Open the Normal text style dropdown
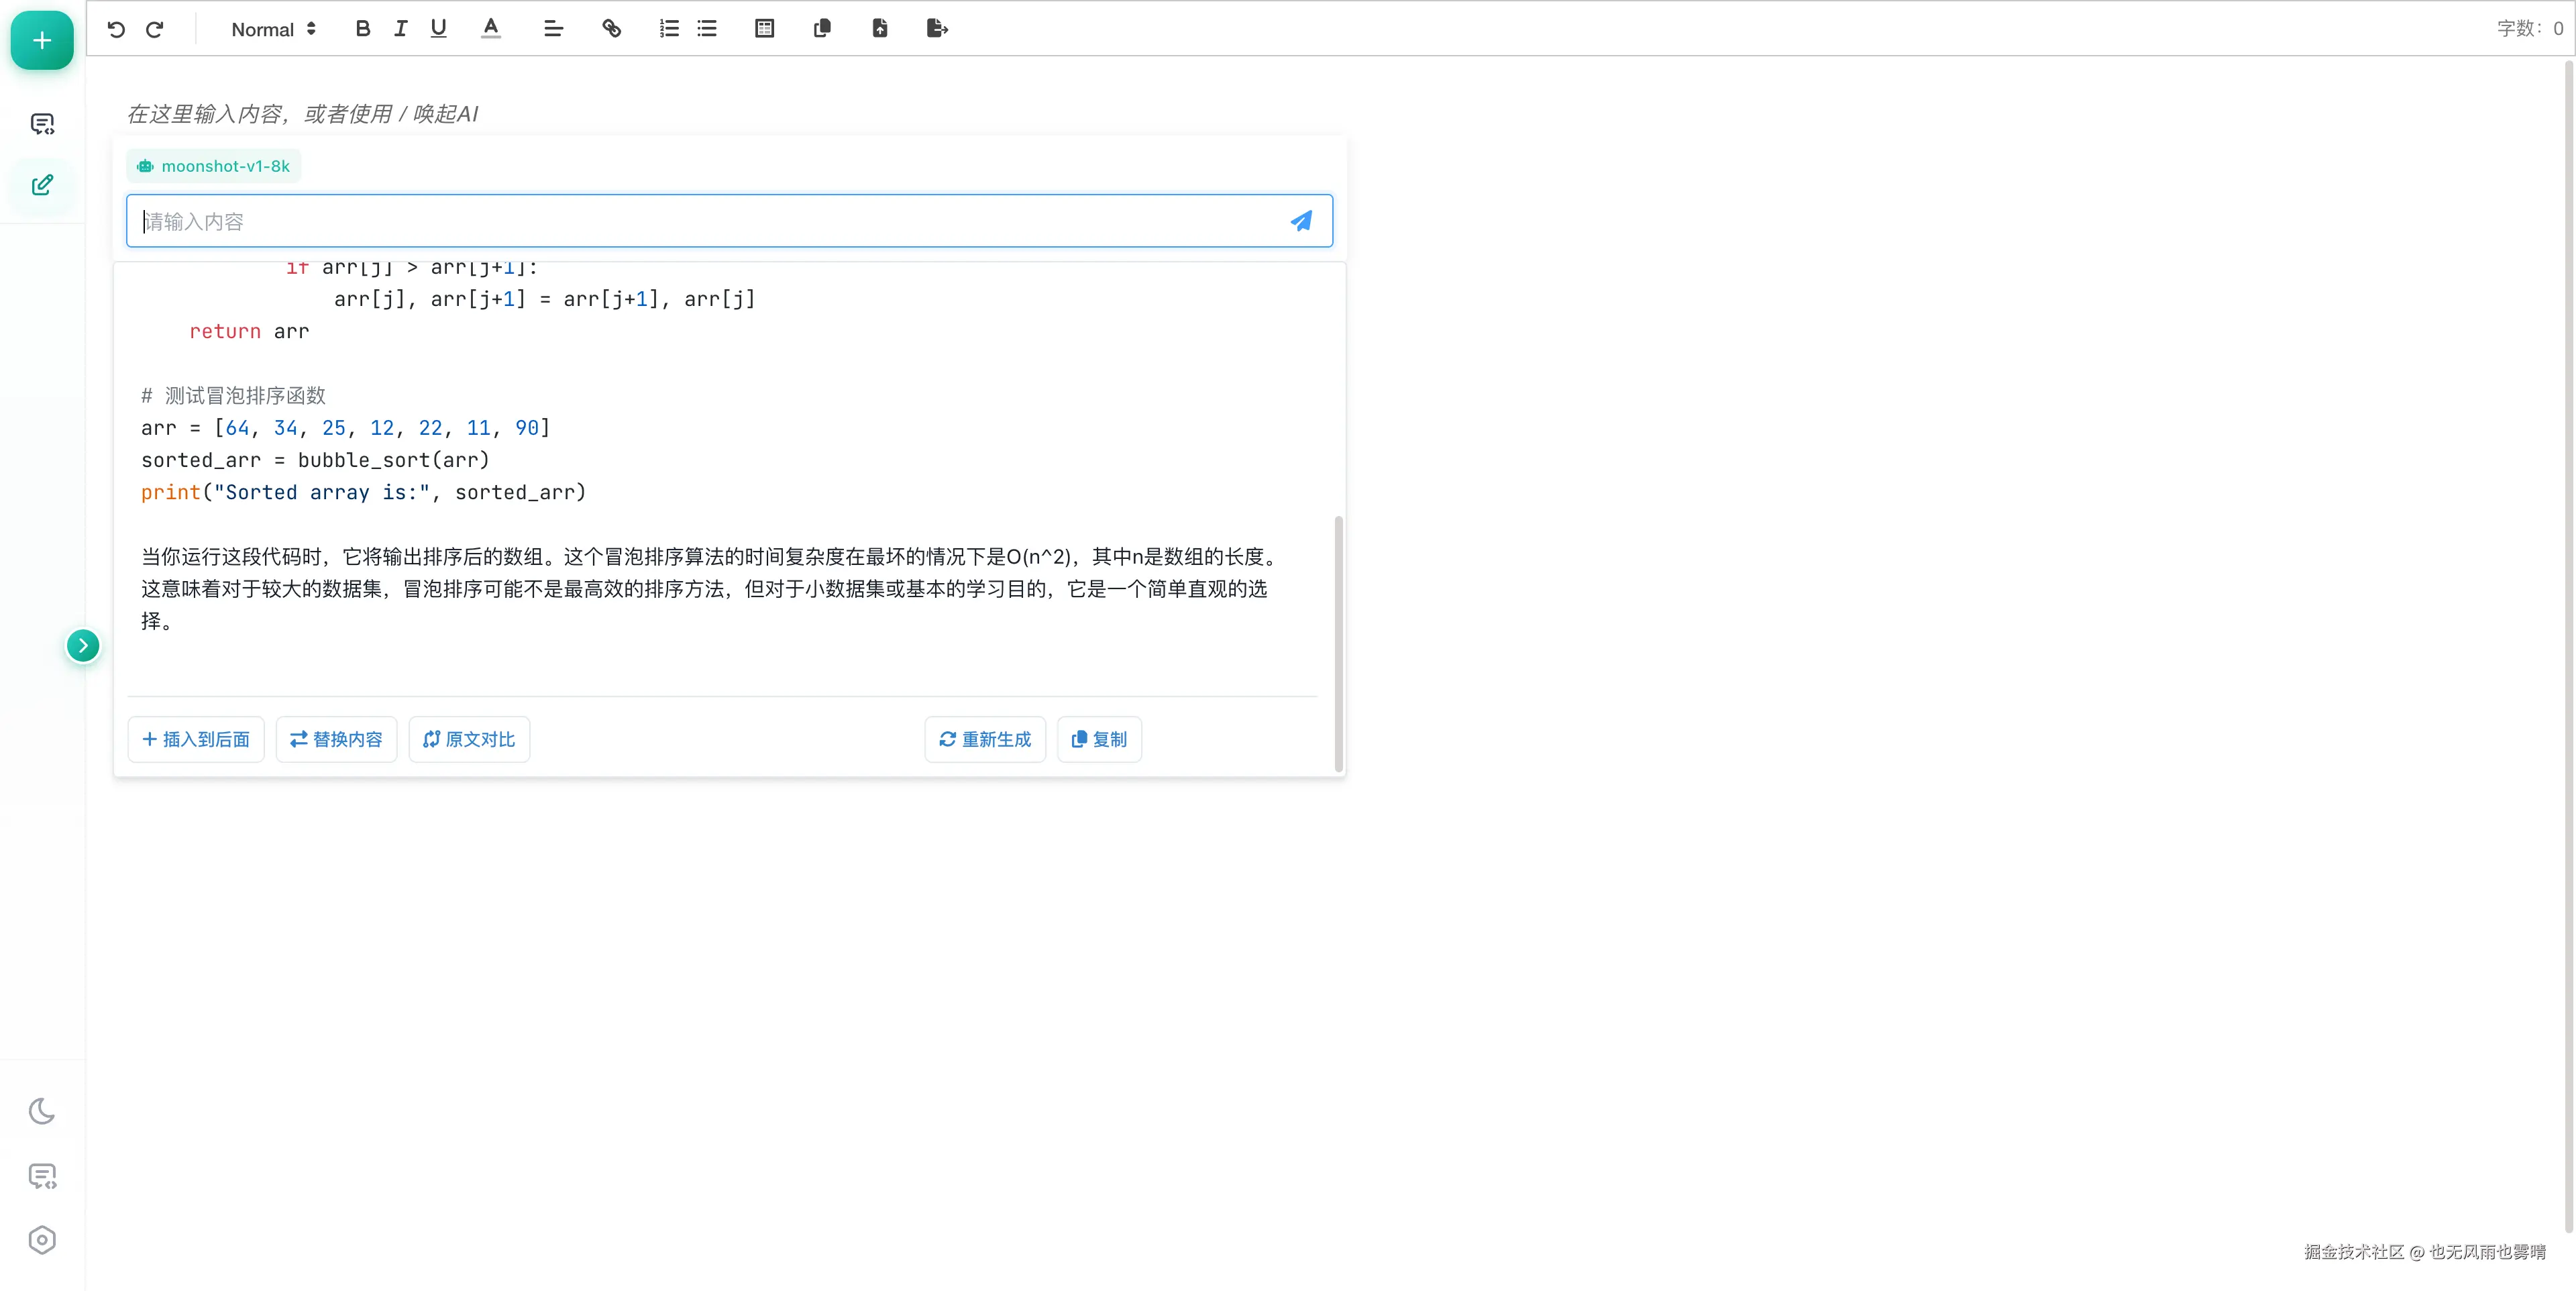 tap(273, 29)
